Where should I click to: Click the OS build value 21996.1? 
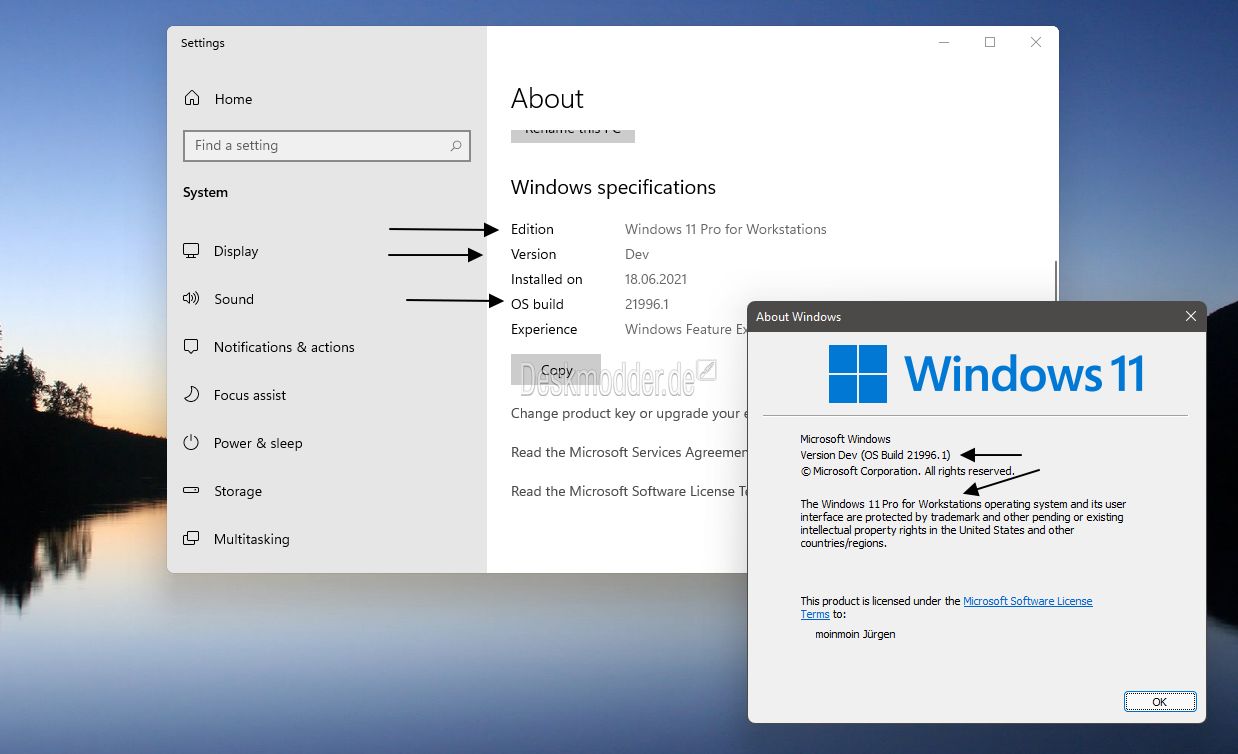point(647,304)
